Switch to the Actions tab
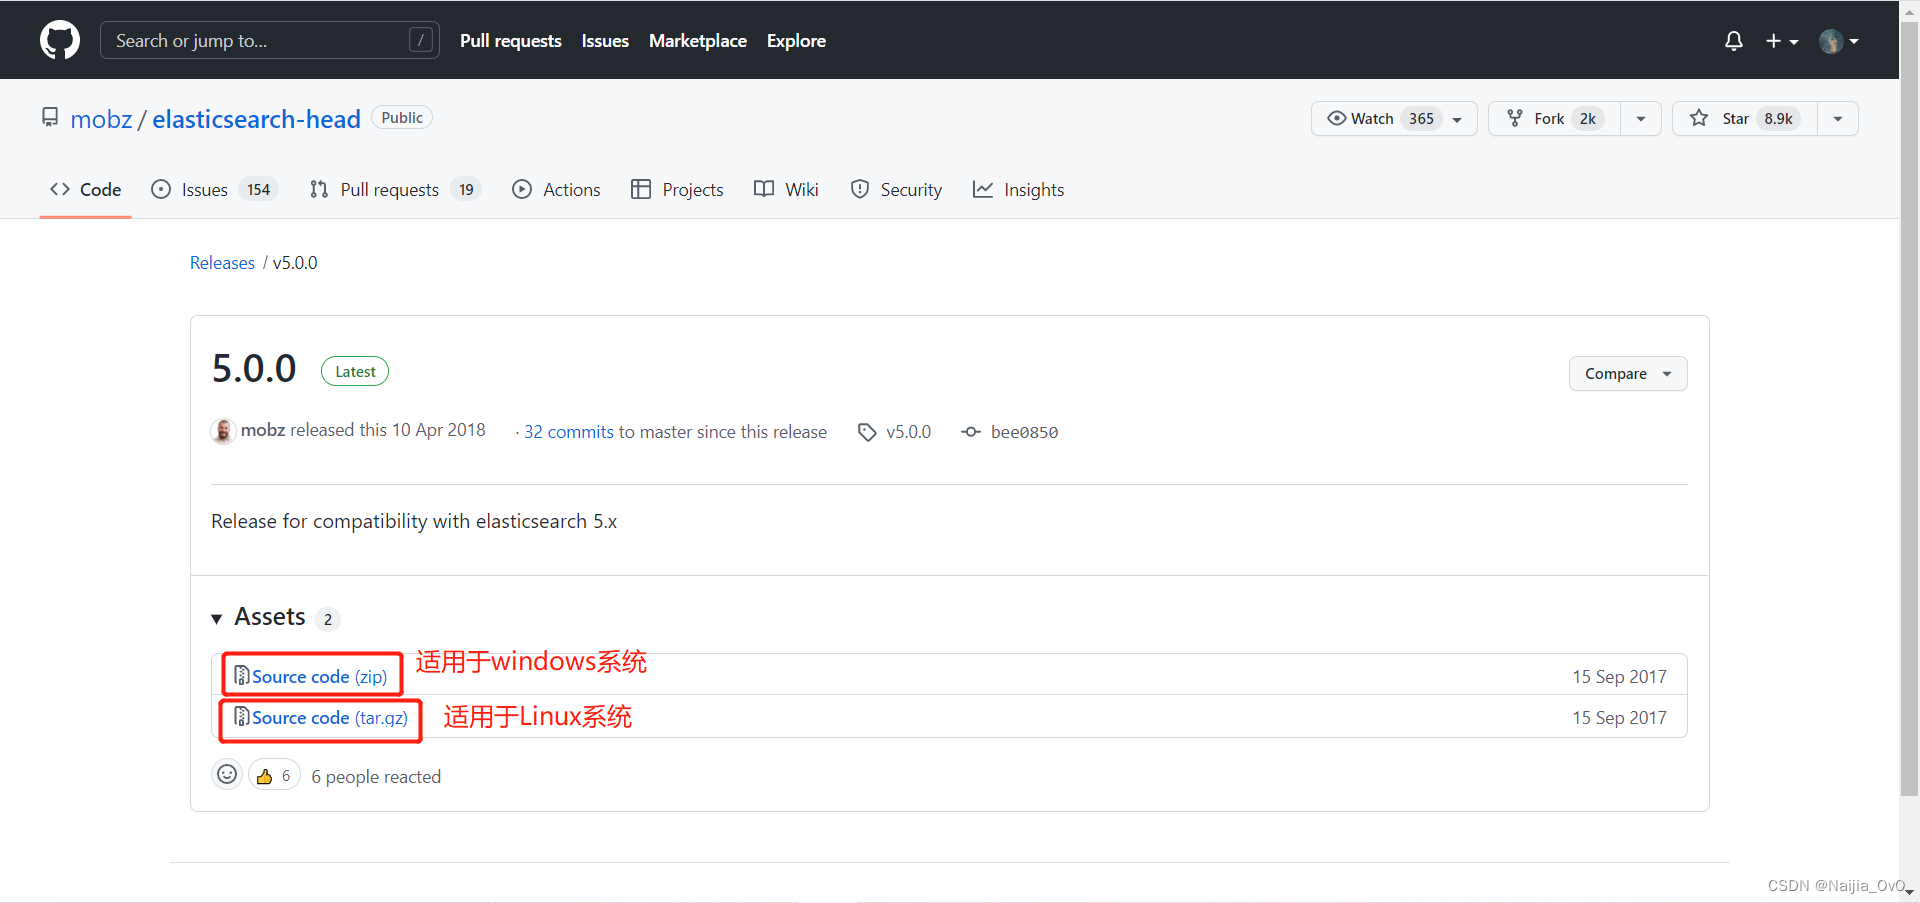Viewport: 1920px width, 903px height. (556, 190)
